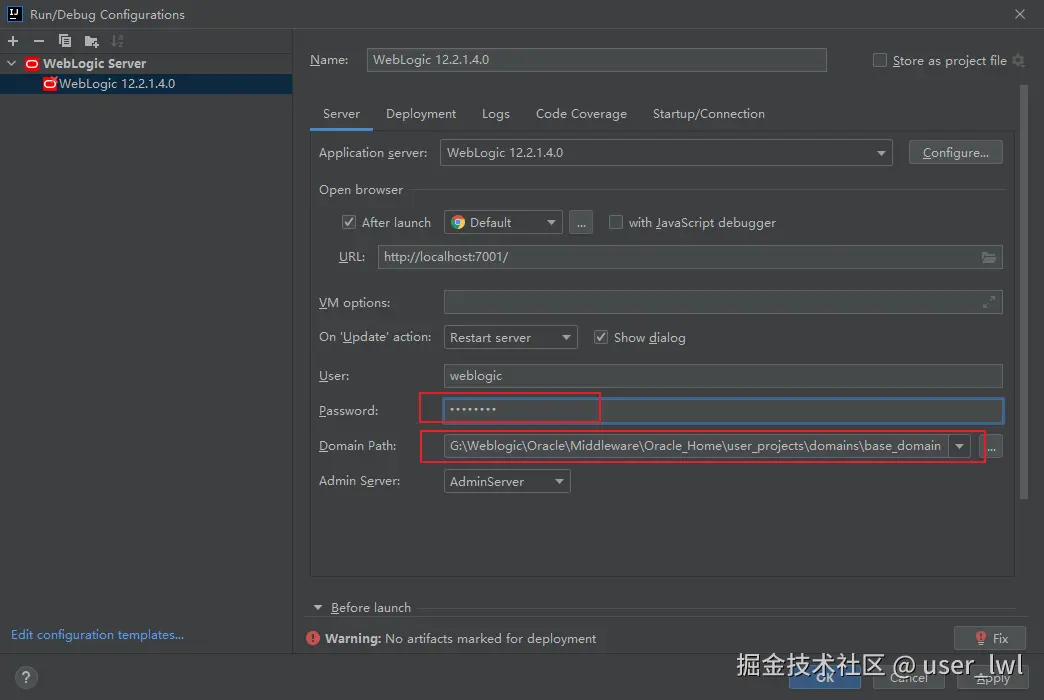Expand the VM options field icon
This screenshot has width=1044, height=700.
click(x=988, y=302)
